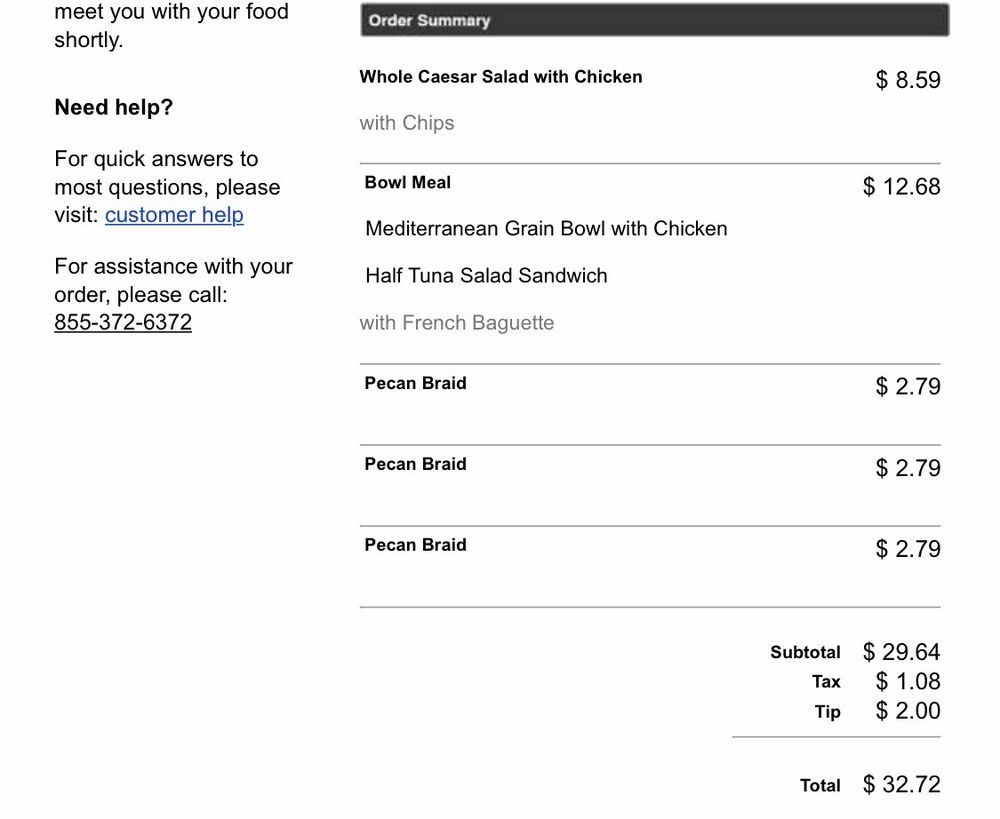Select the first Pecan Braid item
This screenshot has height=819, width=1000.
coord(416,383)
